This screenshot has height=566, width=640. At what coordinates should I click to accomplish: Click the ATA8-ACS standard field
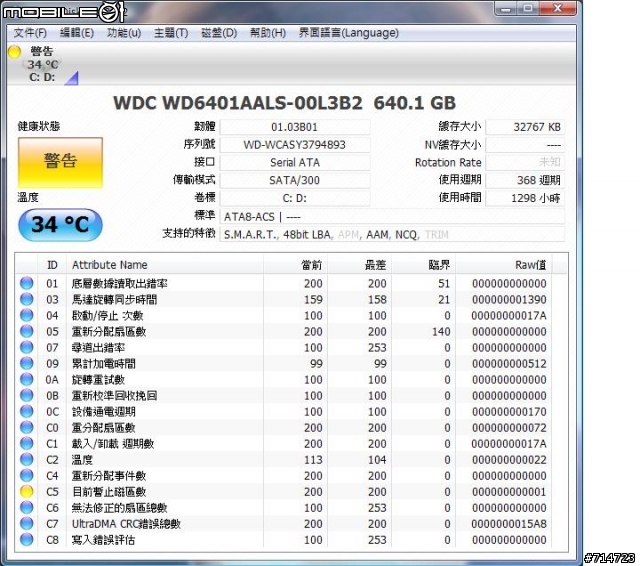pyautogui.click(x=392, y=217)
